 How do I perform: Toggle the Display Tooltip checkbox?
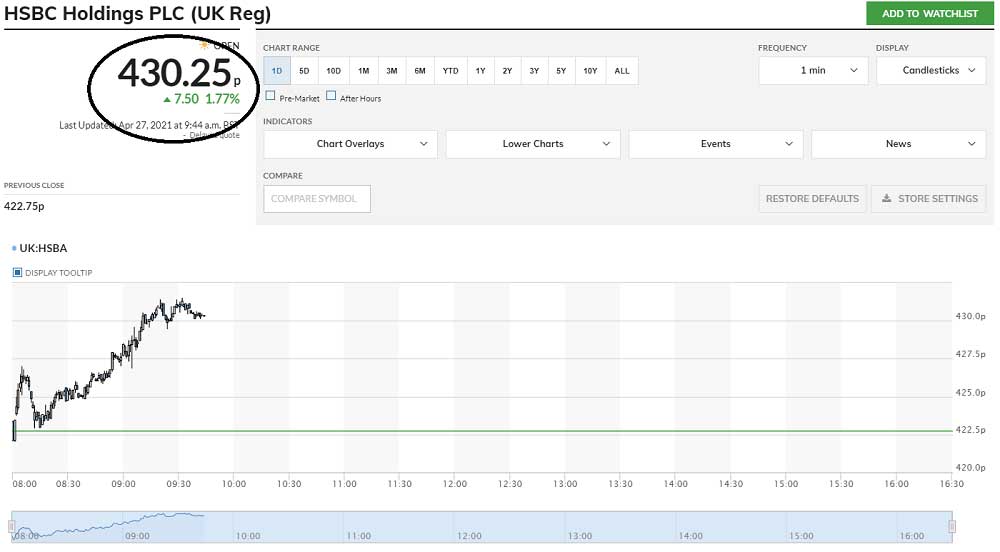(x=17, y=272)
